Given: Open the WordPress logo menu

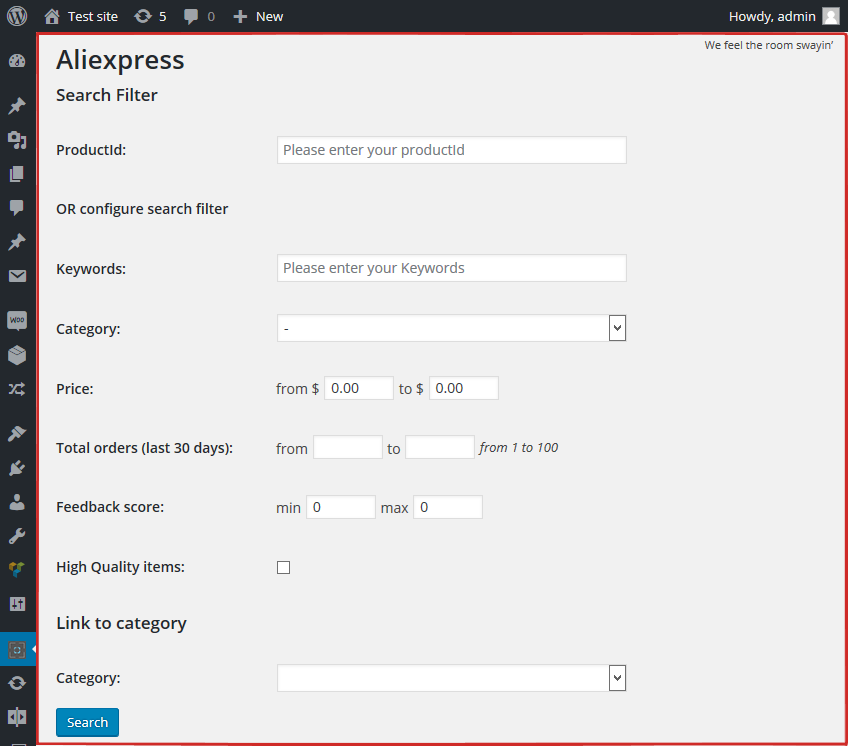Looking at the screenshot, I should (17, 16).
